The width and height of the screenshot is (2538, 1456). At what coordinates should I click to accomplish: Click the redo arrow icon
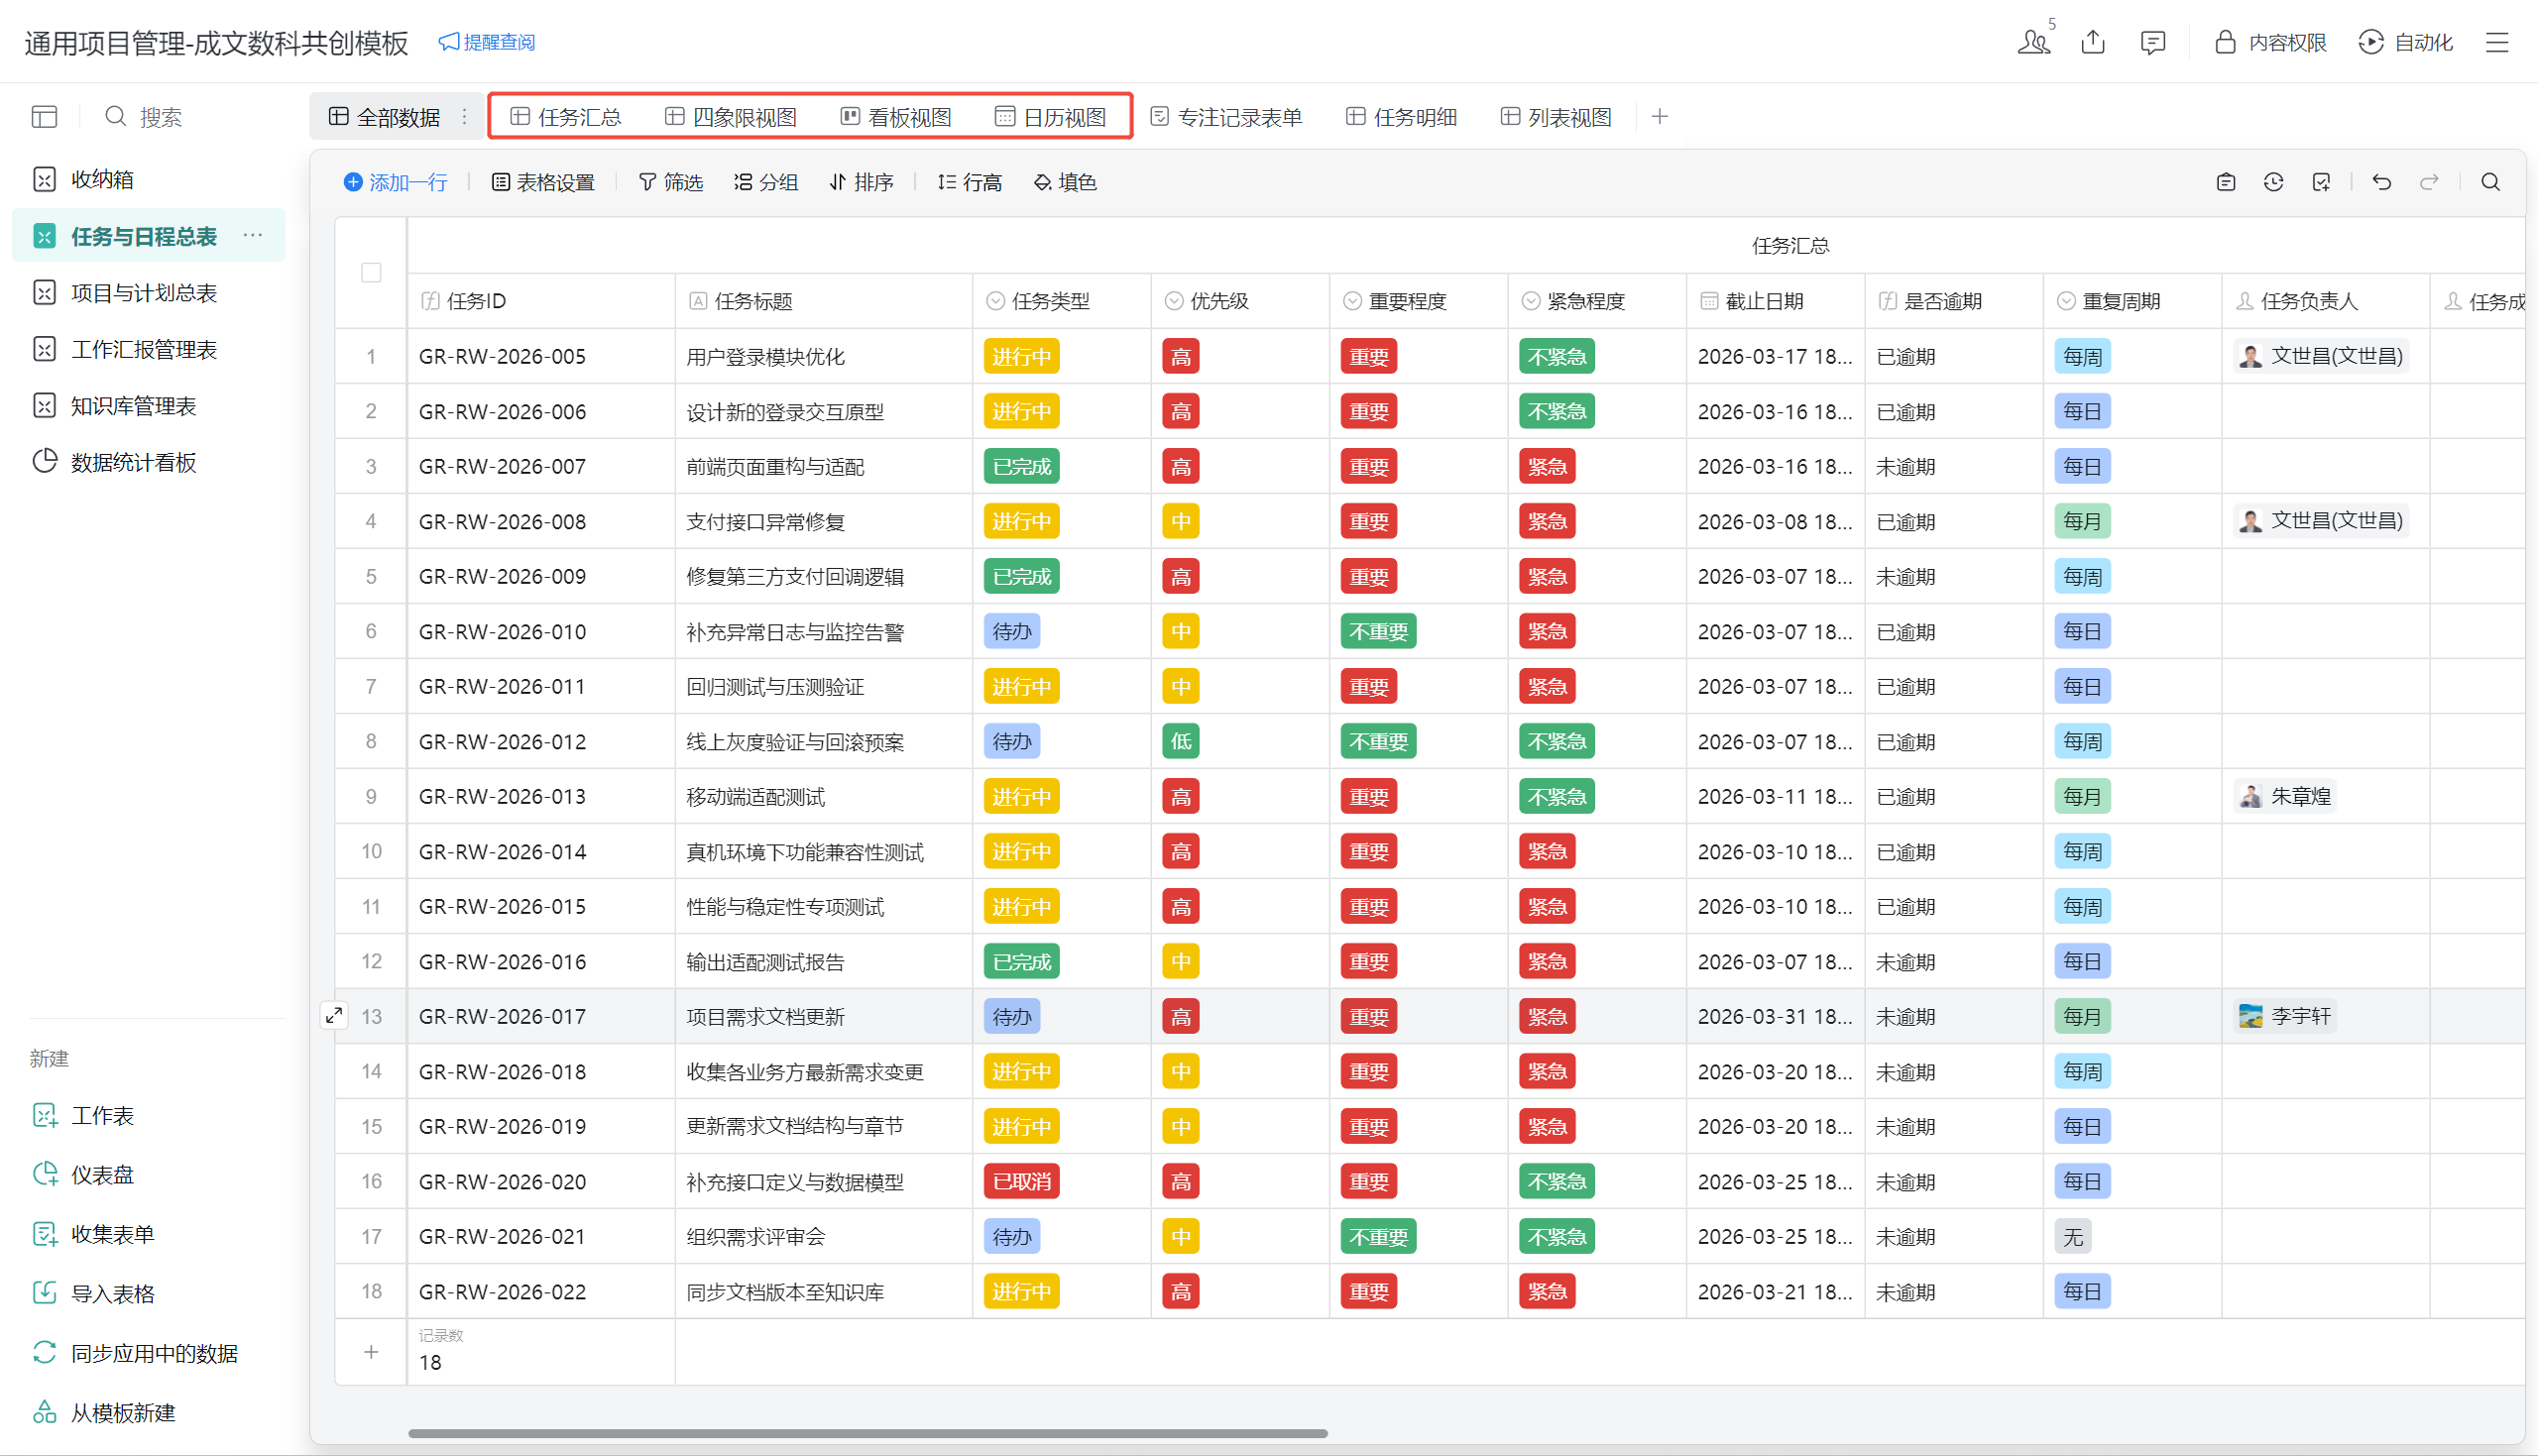point(2429,182)
